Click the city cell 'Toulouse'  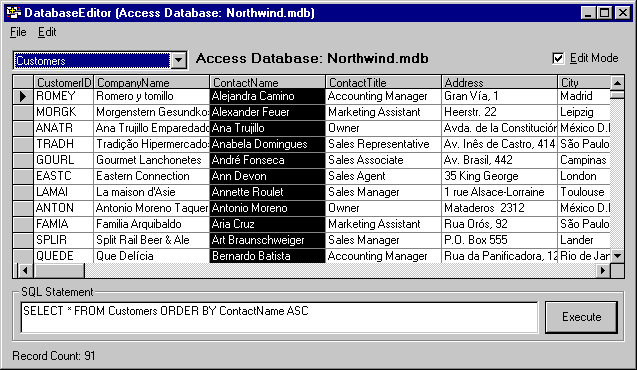coord(584,192)
